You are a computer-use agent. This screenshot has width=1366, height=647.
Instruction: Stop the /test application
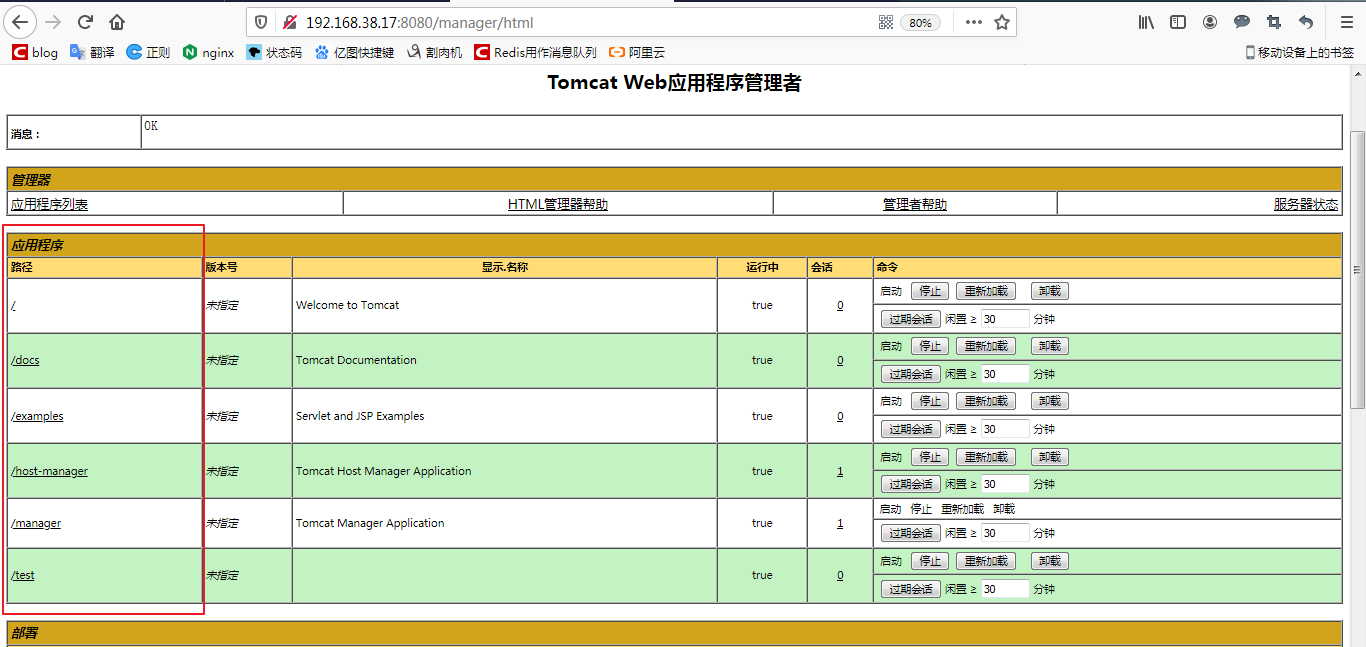pos(930,561)
